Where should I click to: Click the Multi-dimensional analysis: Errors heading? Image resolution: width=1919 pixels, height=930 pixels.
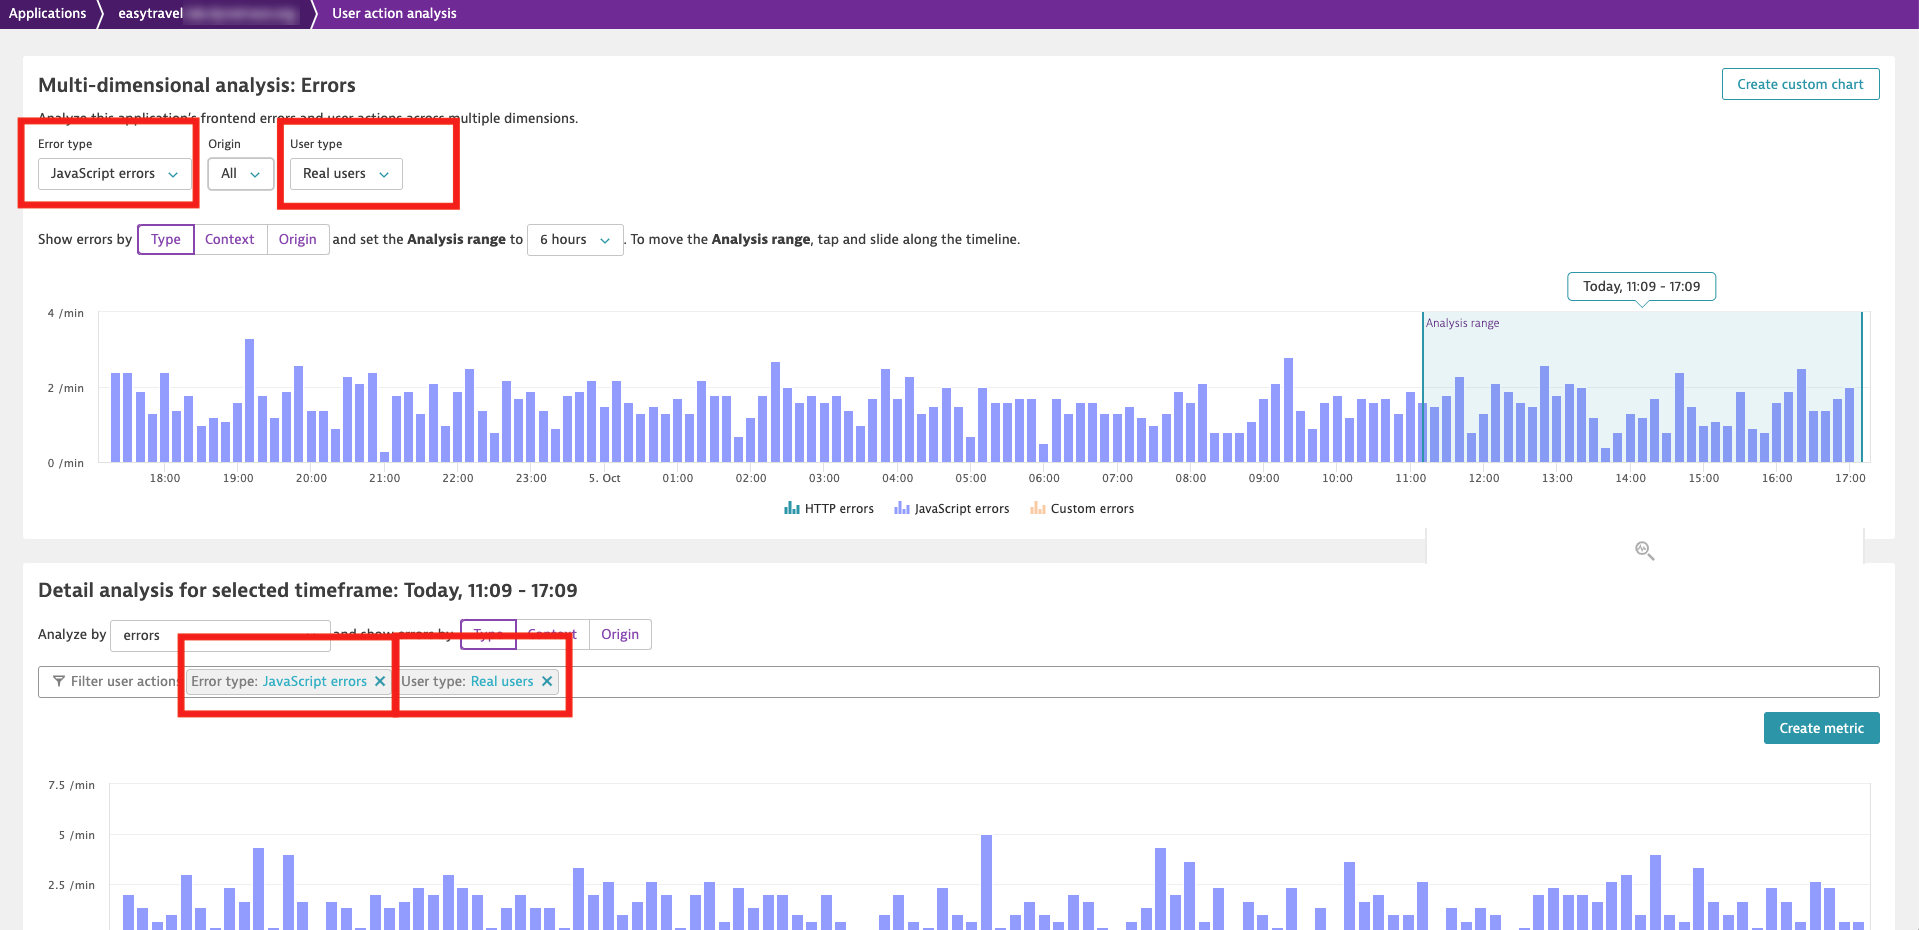point(197,85)
